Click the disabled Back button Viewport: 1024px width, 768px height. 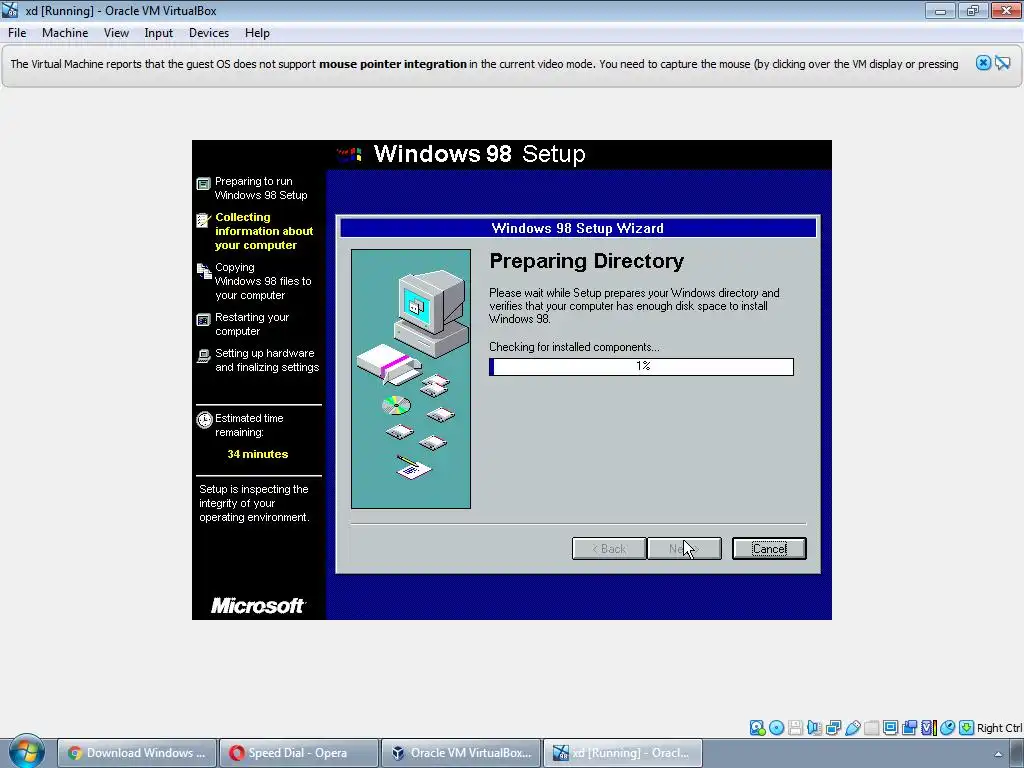click(609, 549)
